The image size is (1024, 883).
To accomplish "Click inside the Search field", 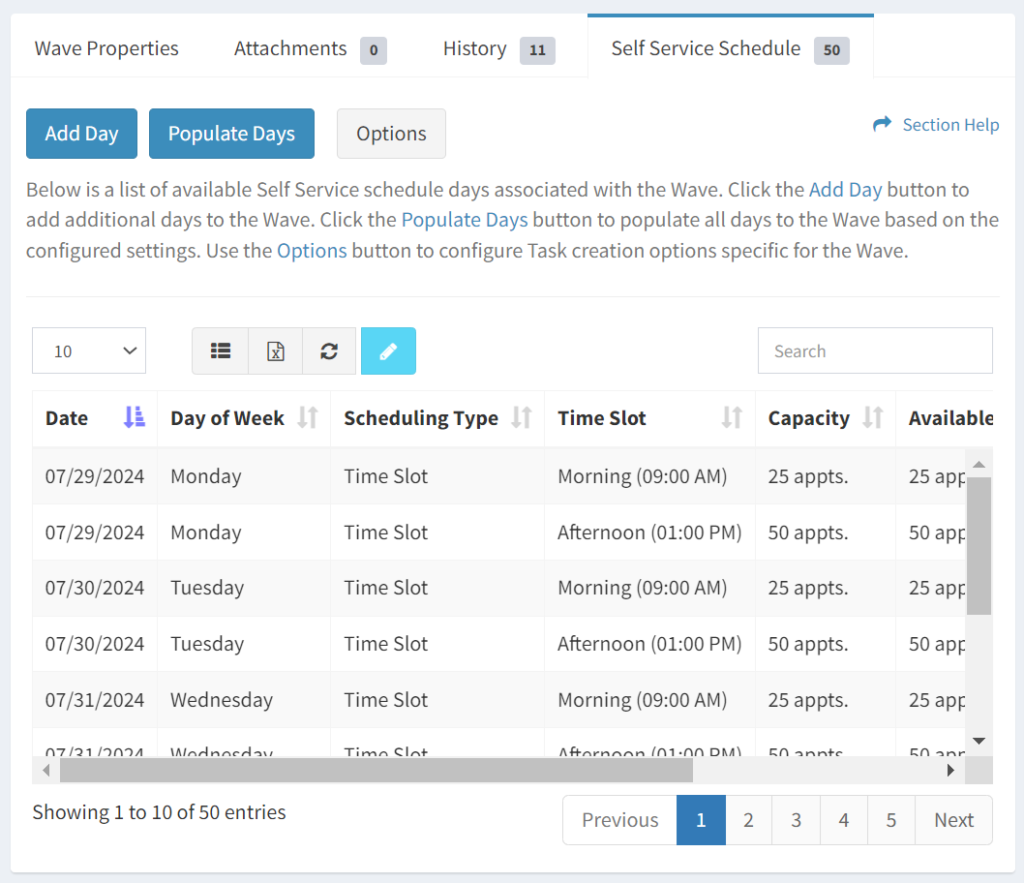I will (x=875, y=351).
